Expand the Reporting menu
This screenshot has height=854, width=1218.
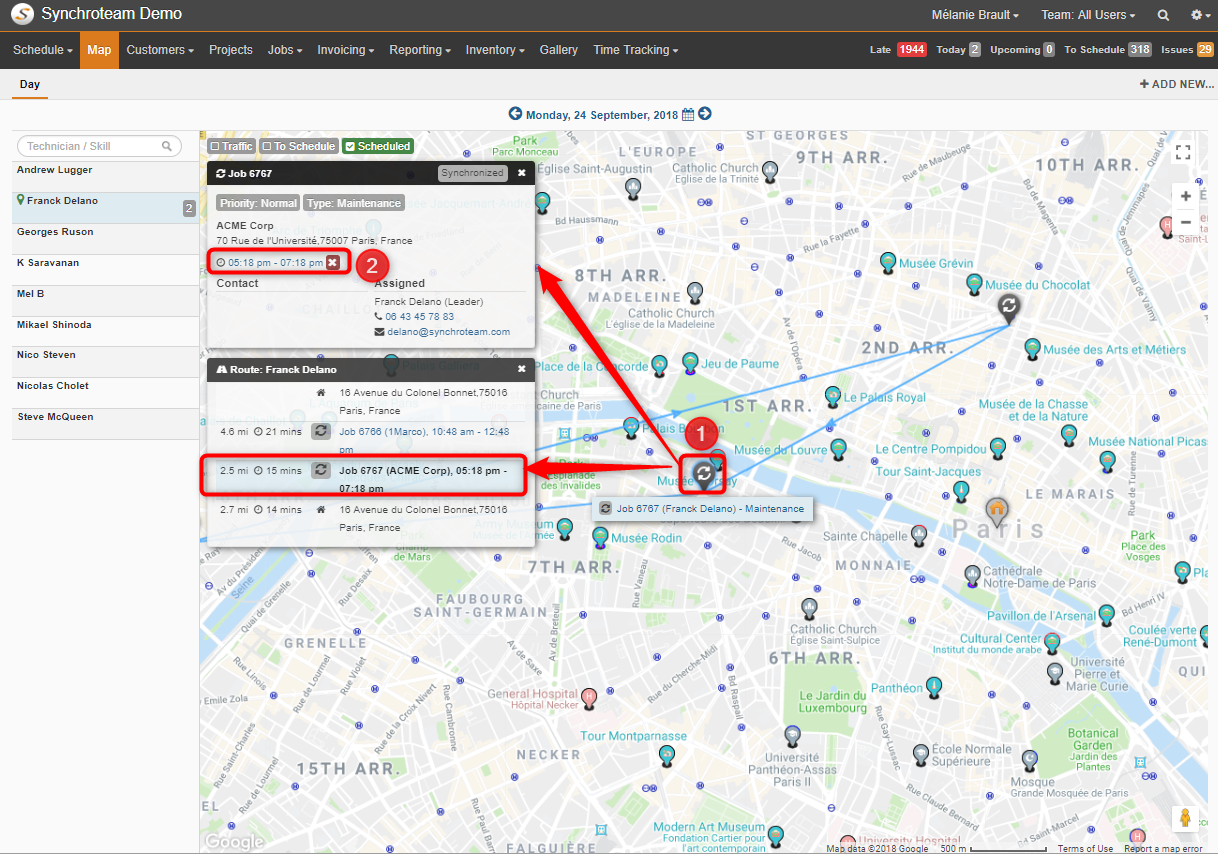click(420, 50)
